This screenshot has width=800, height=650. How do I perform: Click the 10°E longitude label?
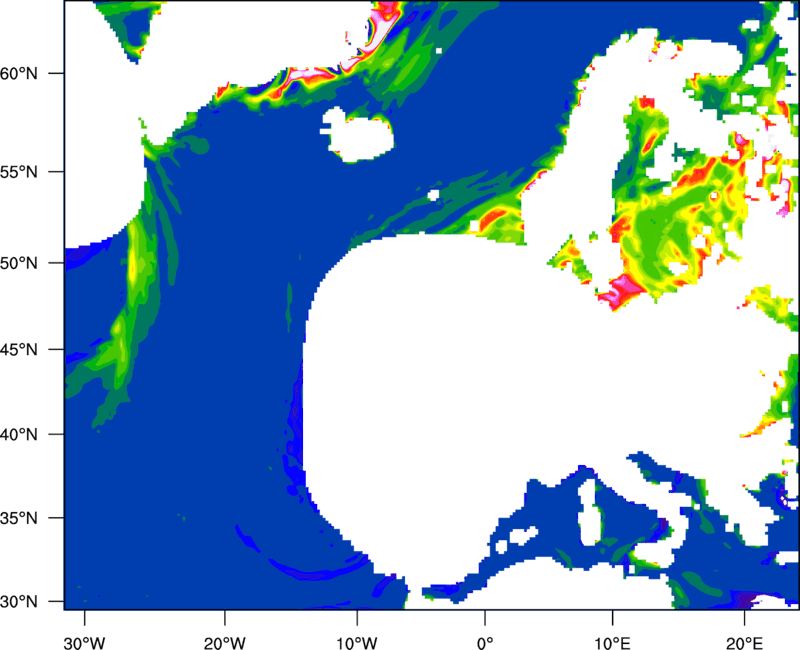tap(612, 643)
